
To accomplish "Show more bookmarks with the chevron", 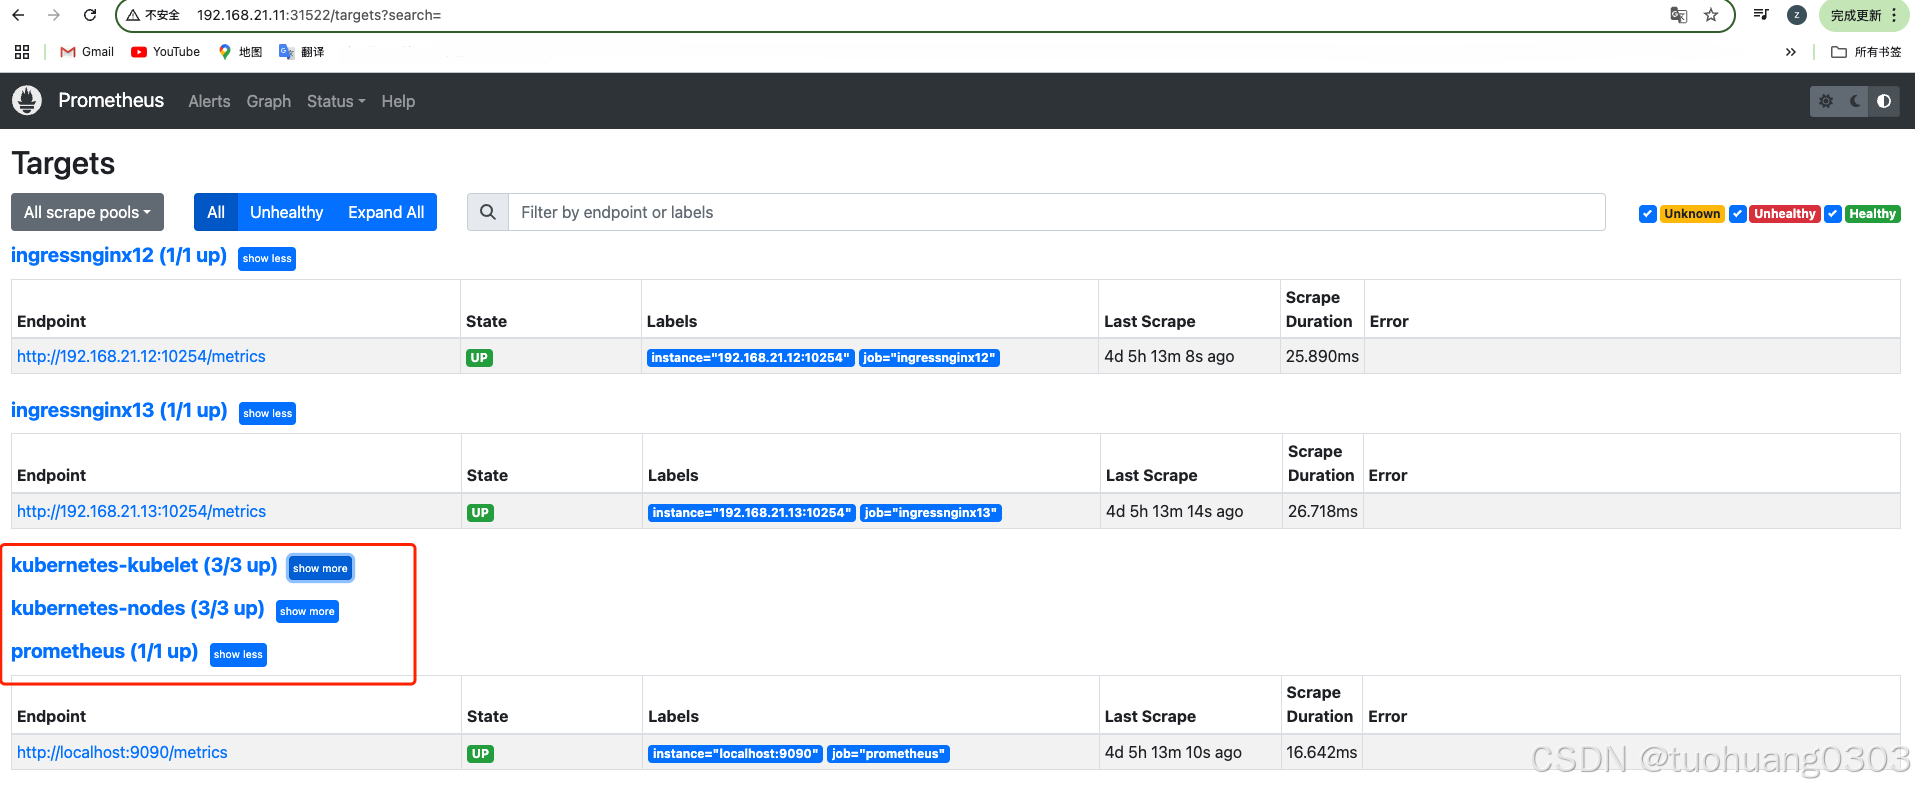I will pos(1791,52).
